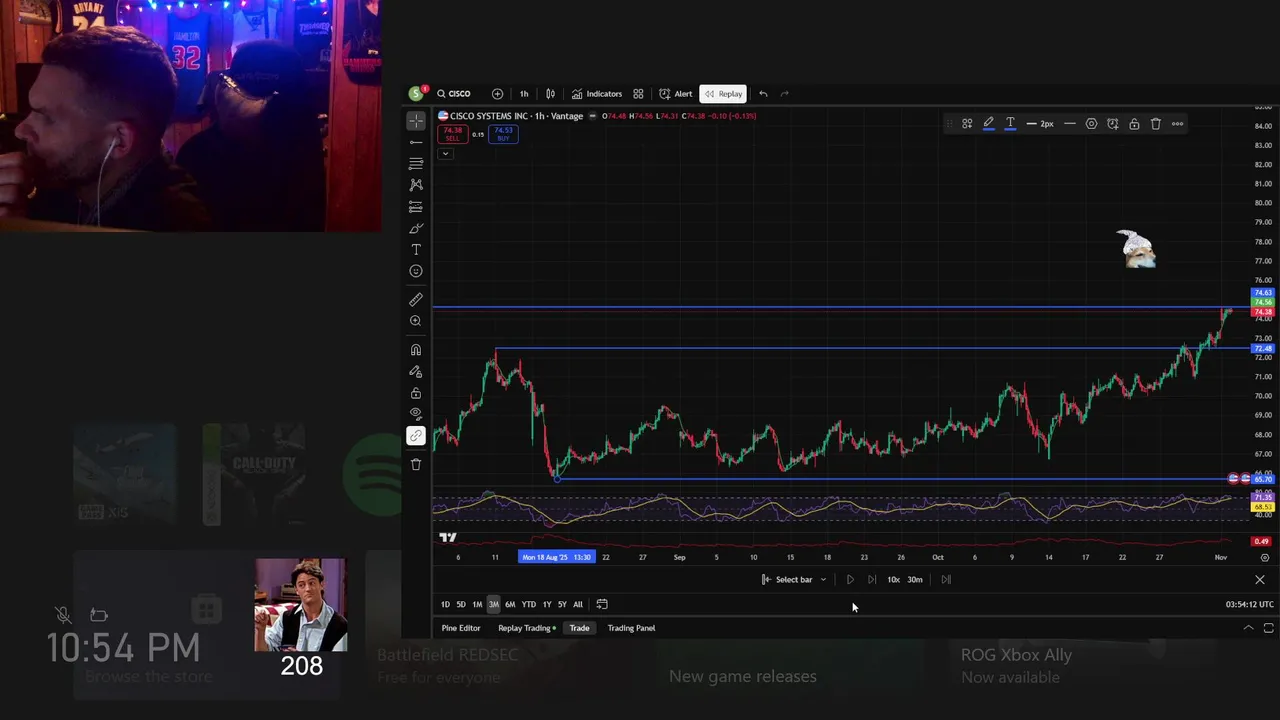The image size is (1280, 720).
Task: Set date range to YTD
Action: 529,604
